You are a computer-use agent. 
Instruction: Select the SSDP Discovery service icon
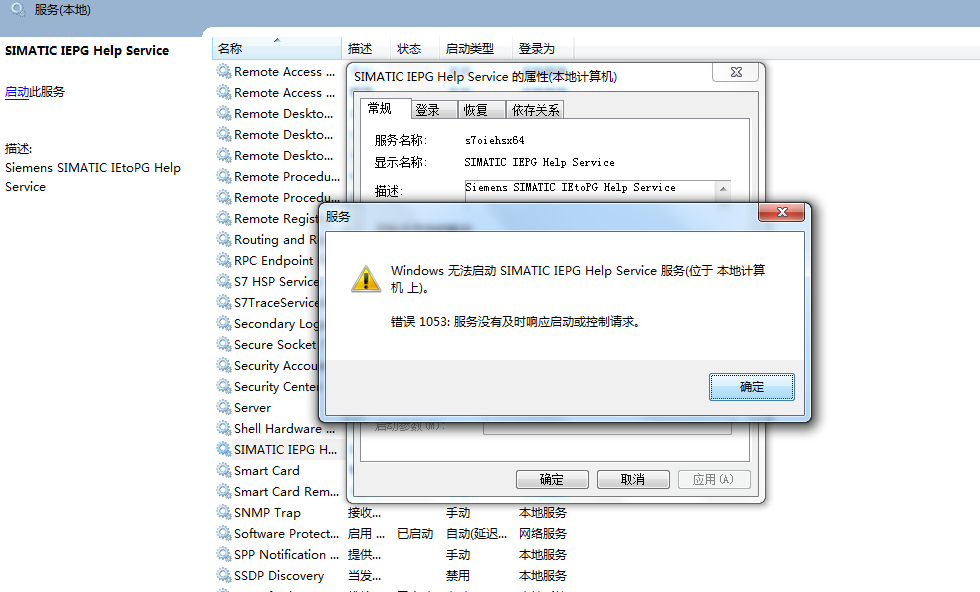pyautogui.click(x=224, y=575)
